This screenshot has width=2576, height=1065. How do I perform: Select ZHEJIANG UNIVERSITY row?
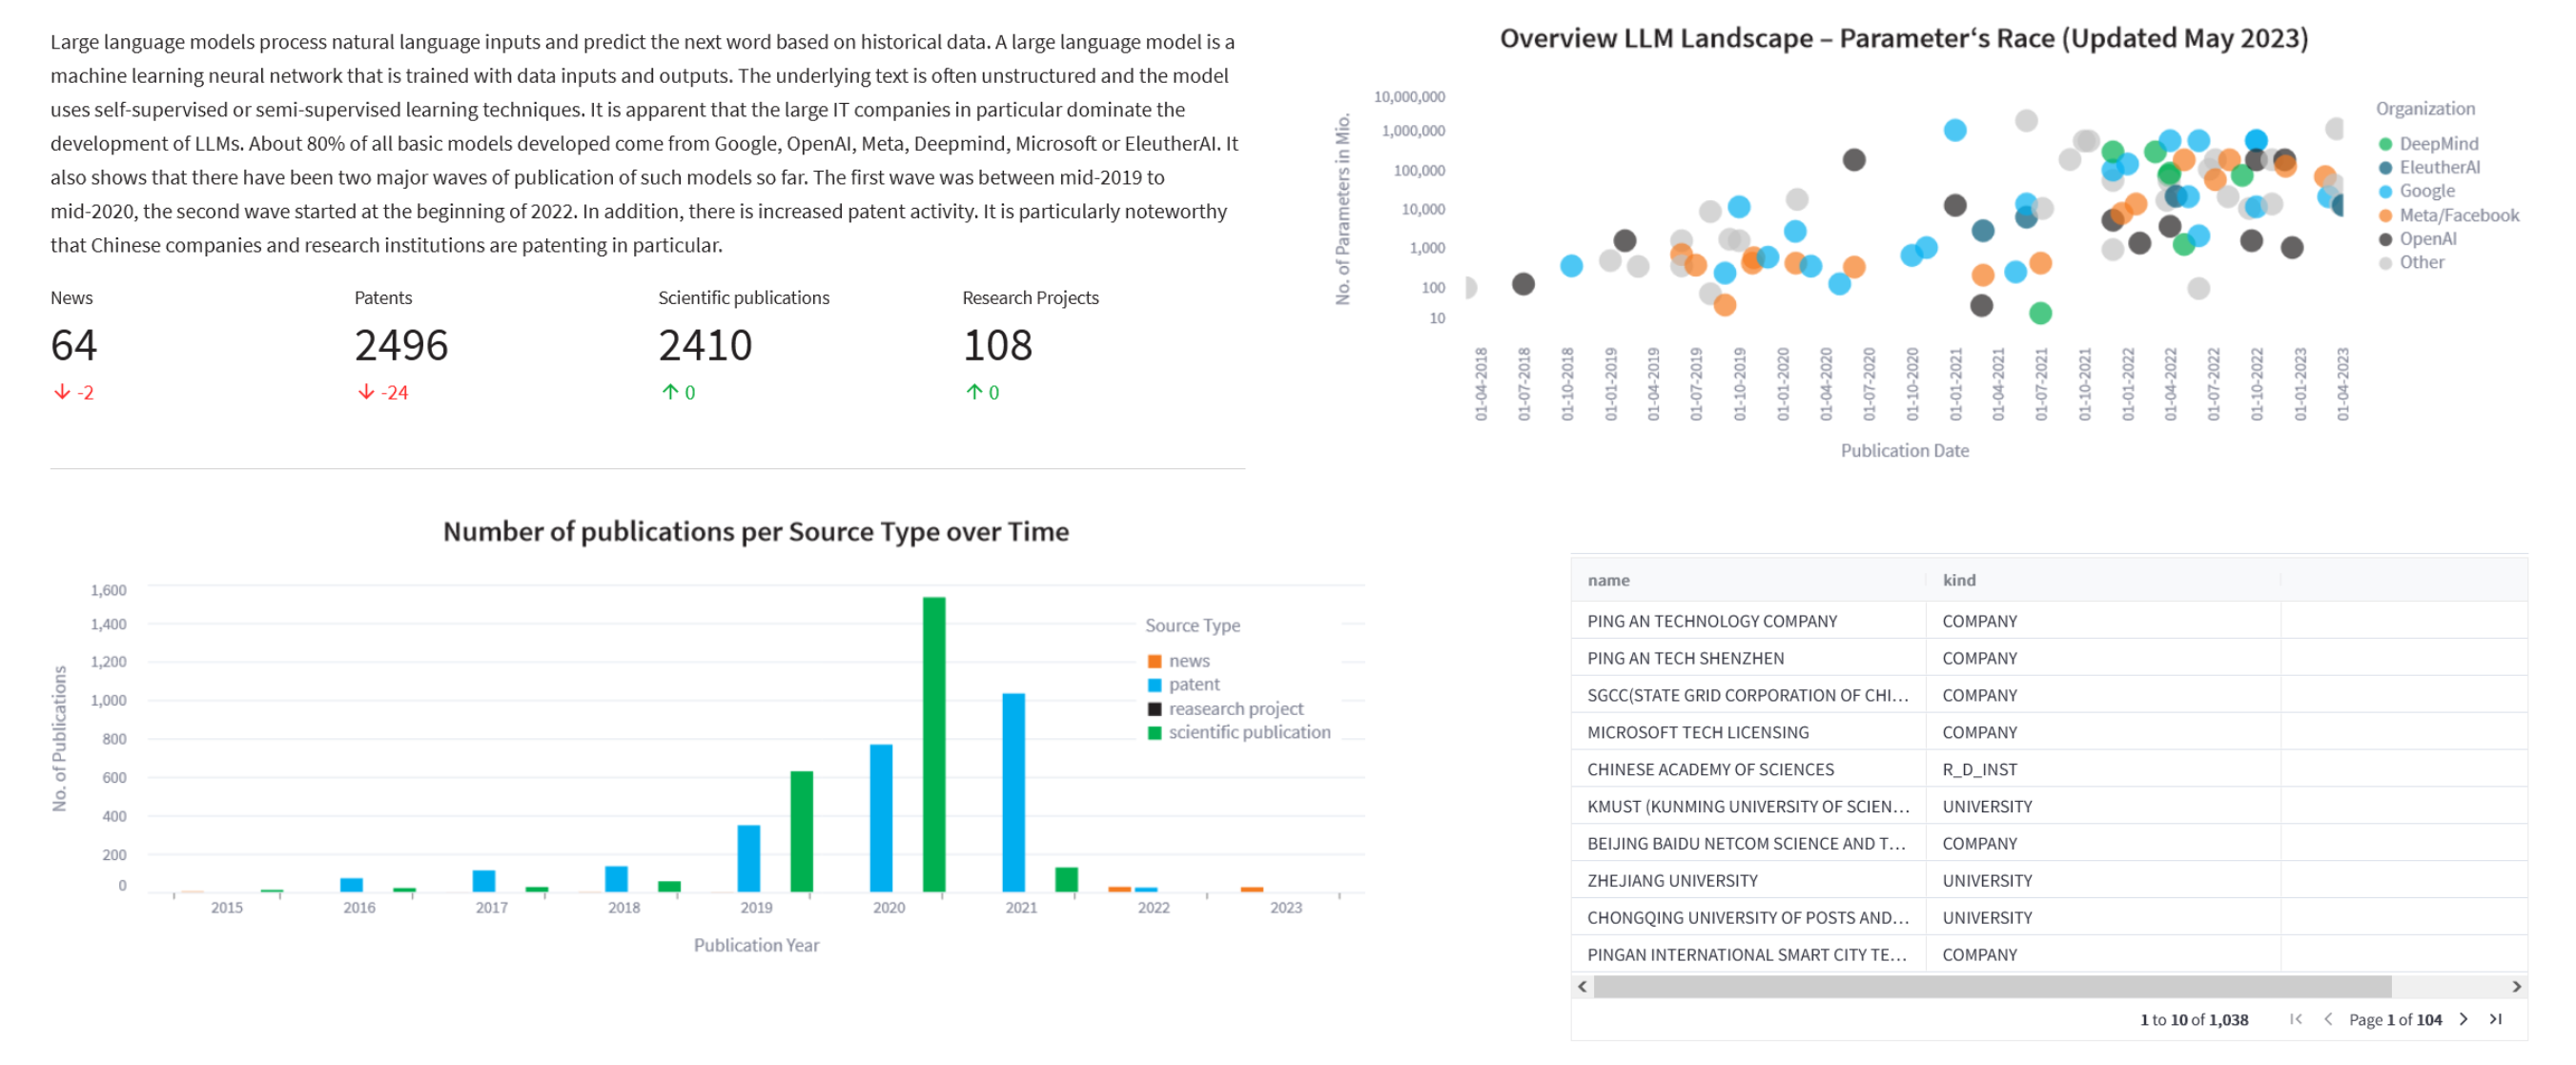coord(2048,880)
